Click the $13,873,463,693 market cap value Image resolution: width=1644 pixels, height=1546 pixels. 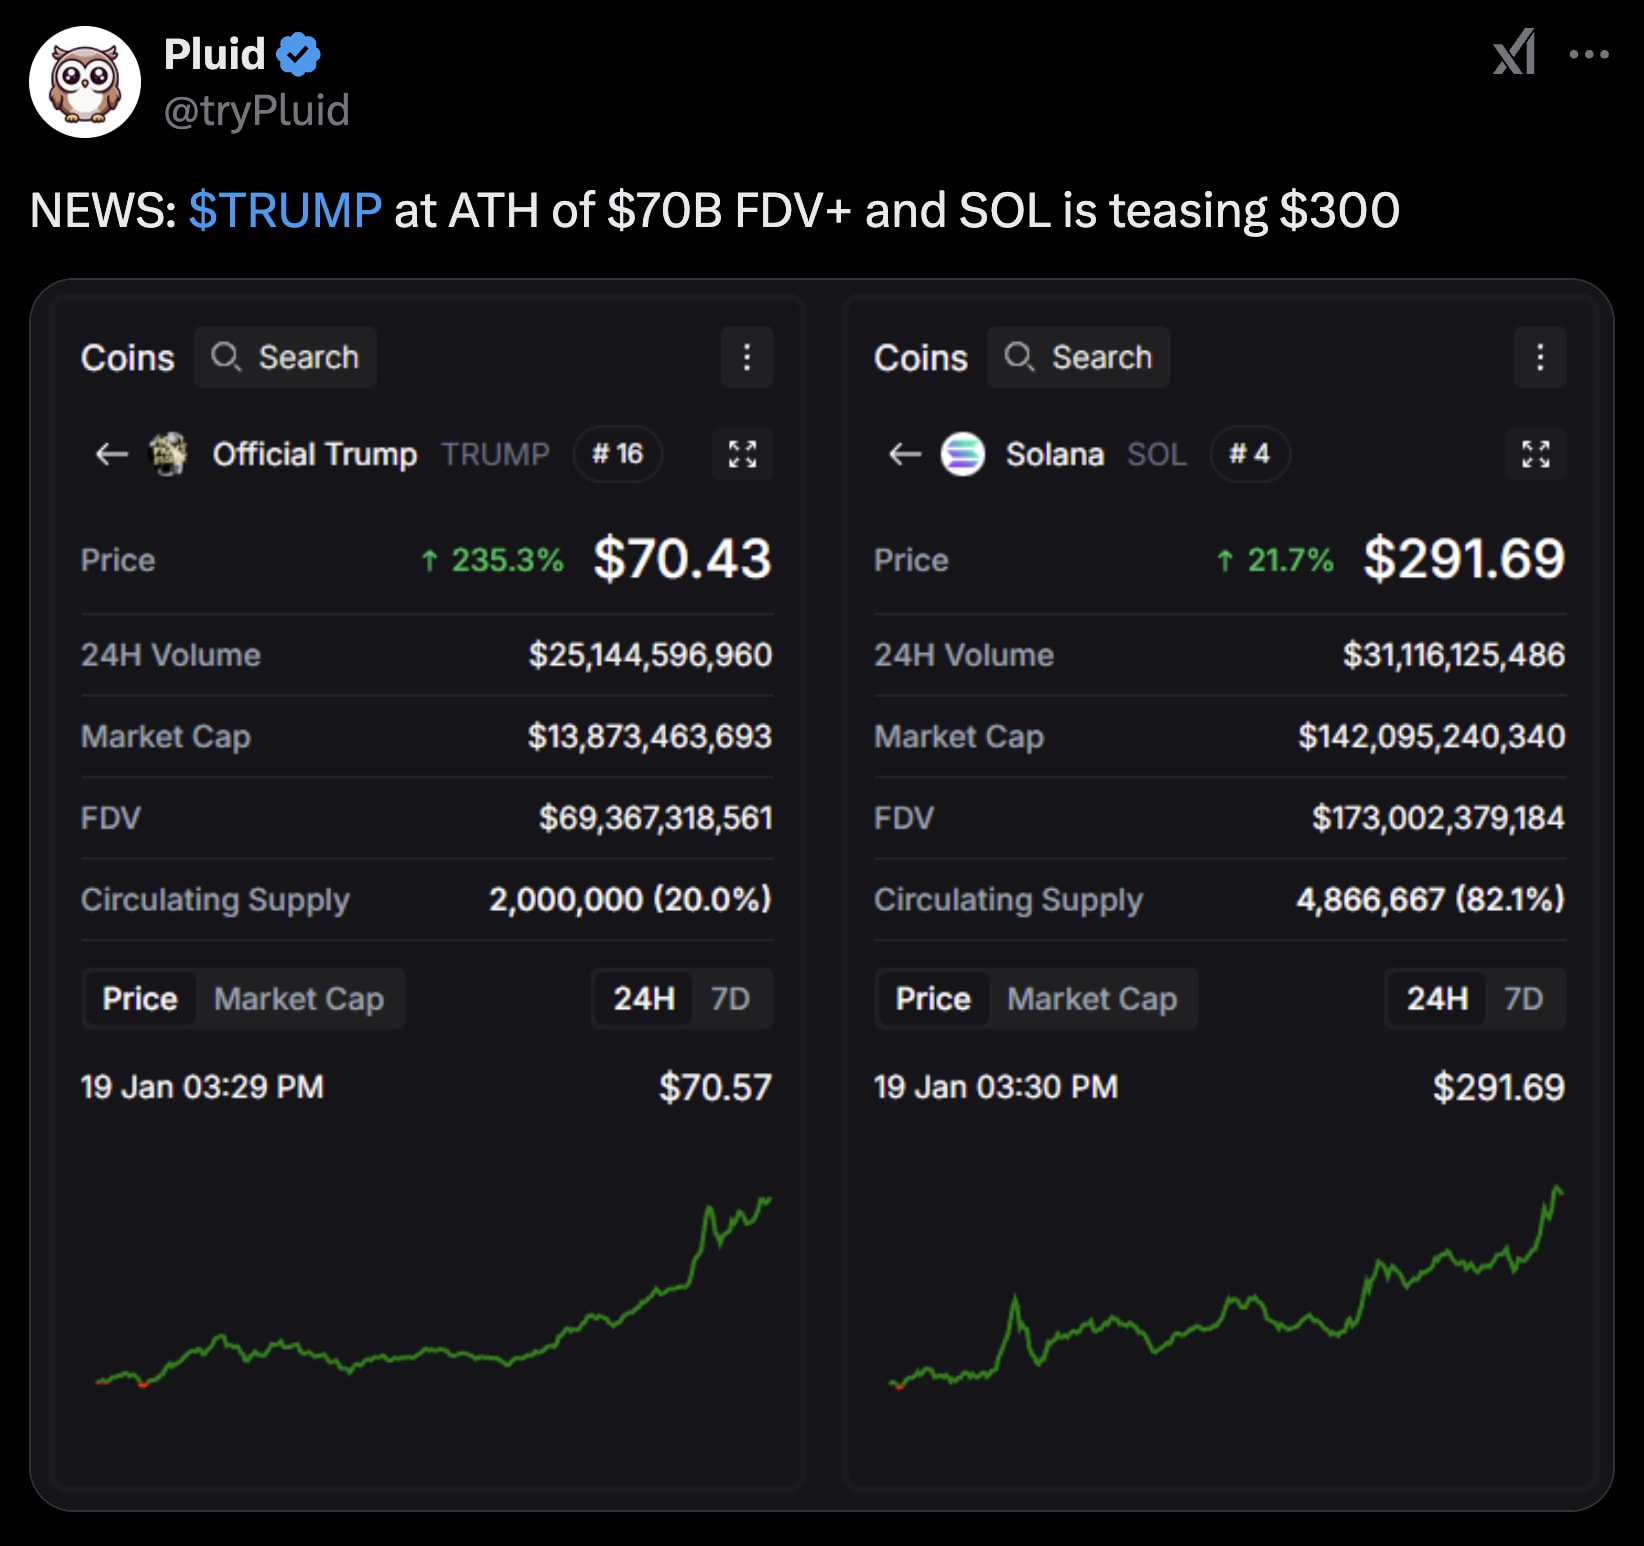point(650,737)
